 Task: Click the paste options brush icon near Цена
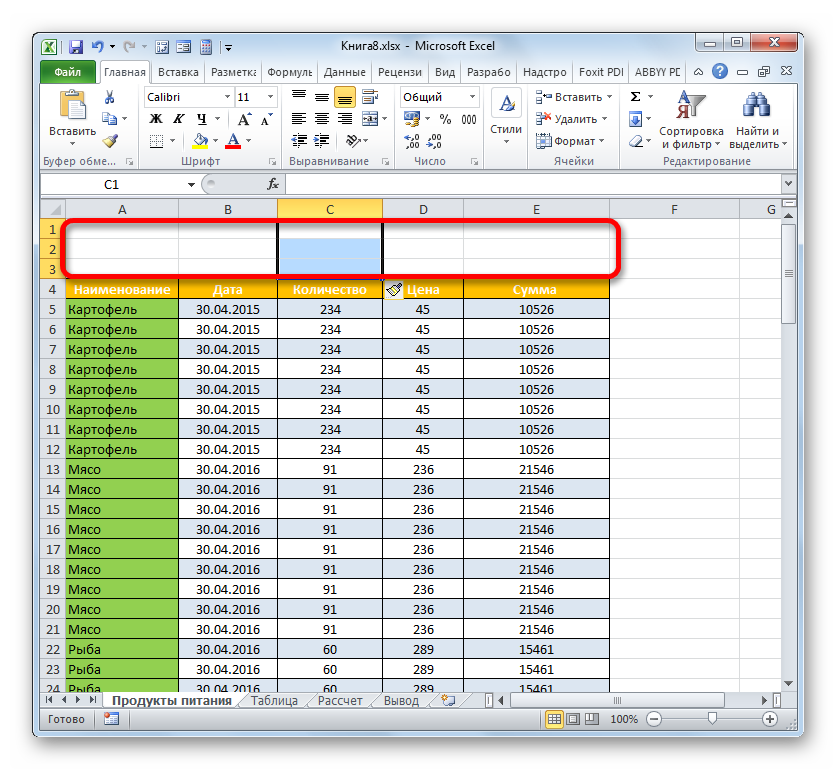click(x=393, y=290)
